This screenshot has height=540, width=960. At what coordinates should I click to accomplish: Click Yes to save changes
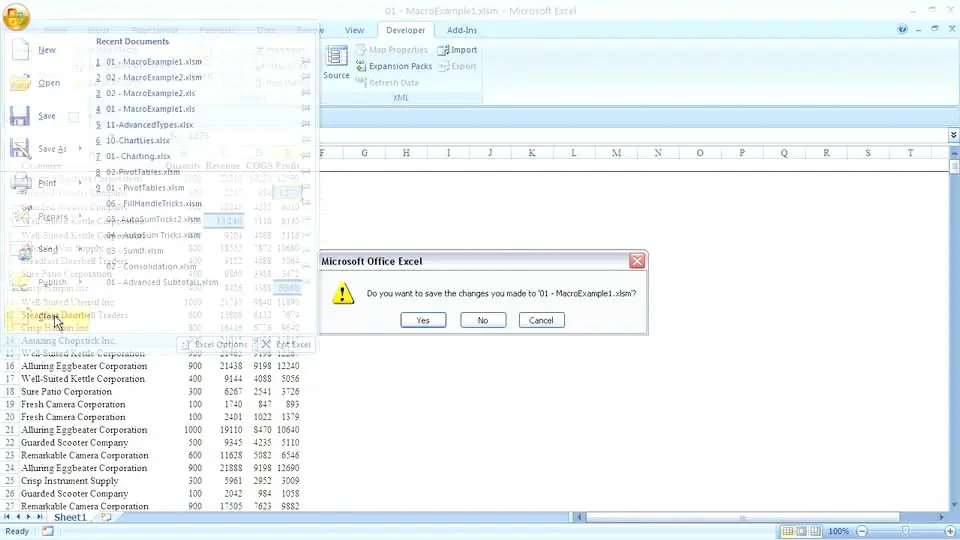click(x=423, y=320)
